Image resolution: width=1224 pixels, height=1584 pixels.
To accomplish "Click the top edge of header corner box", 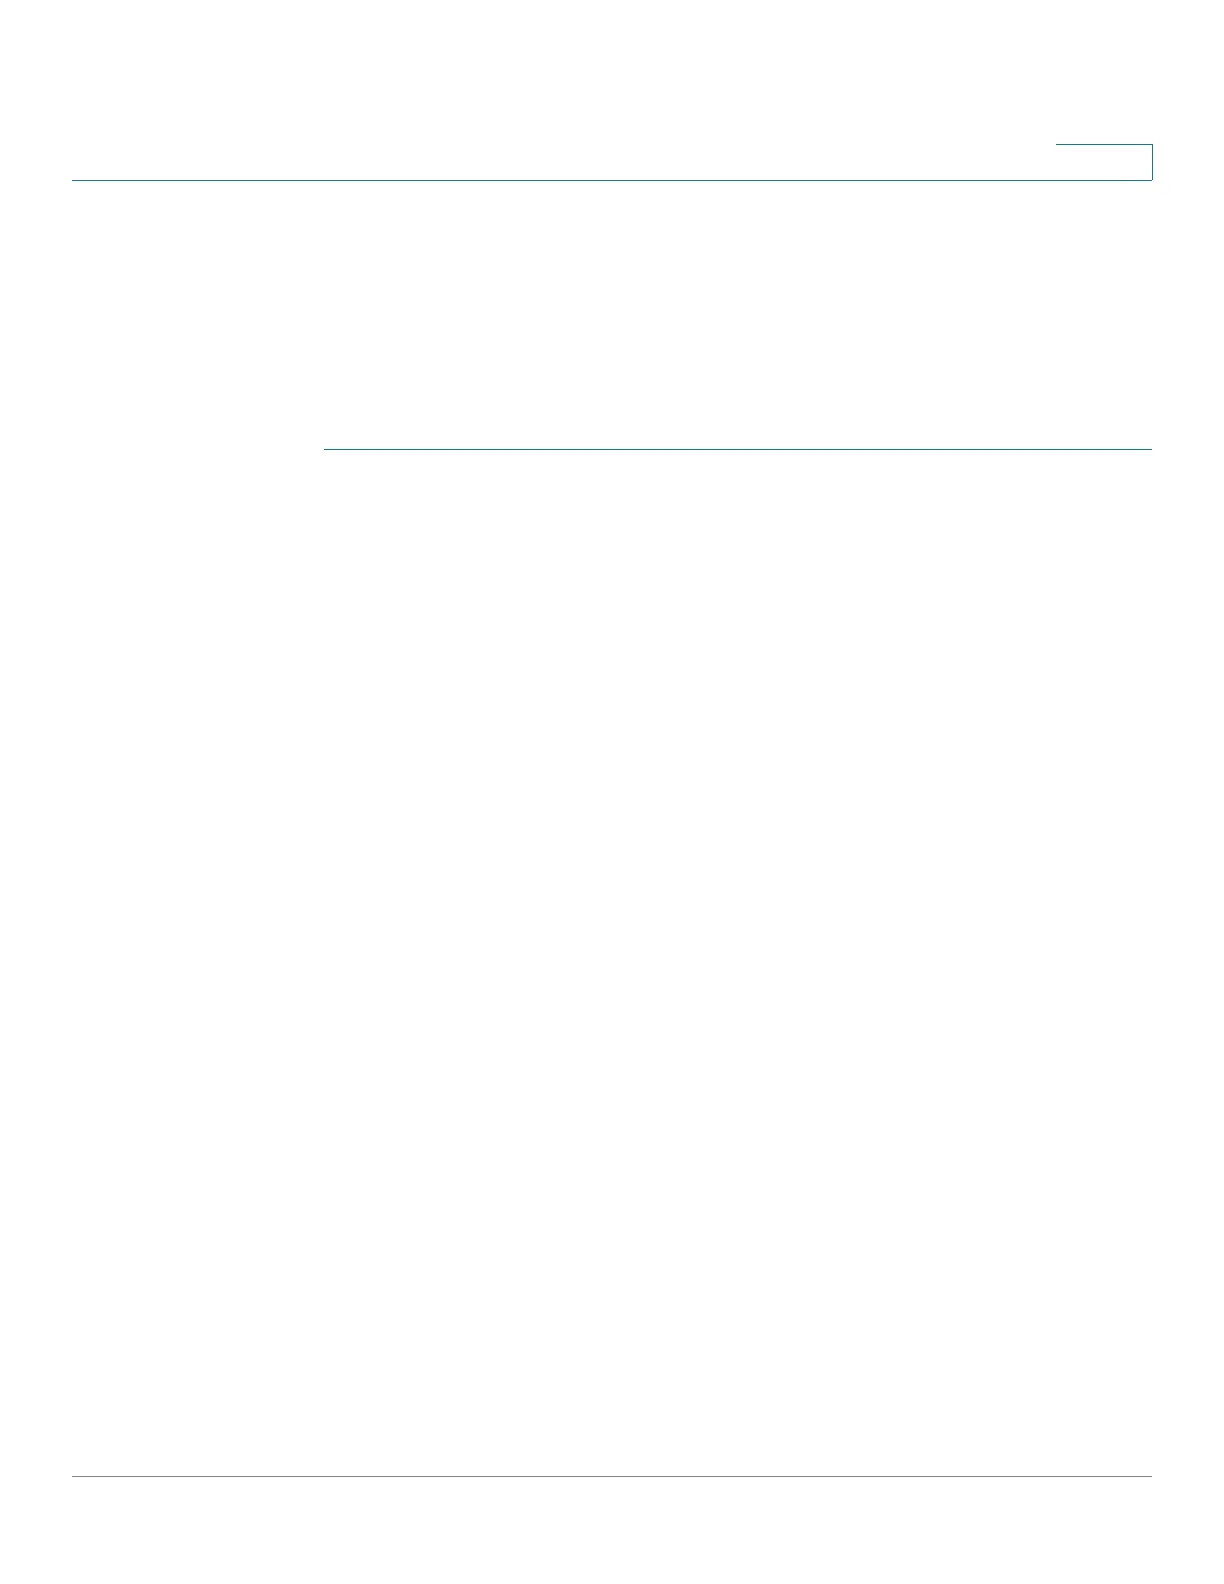I will tap(1104, 145).
